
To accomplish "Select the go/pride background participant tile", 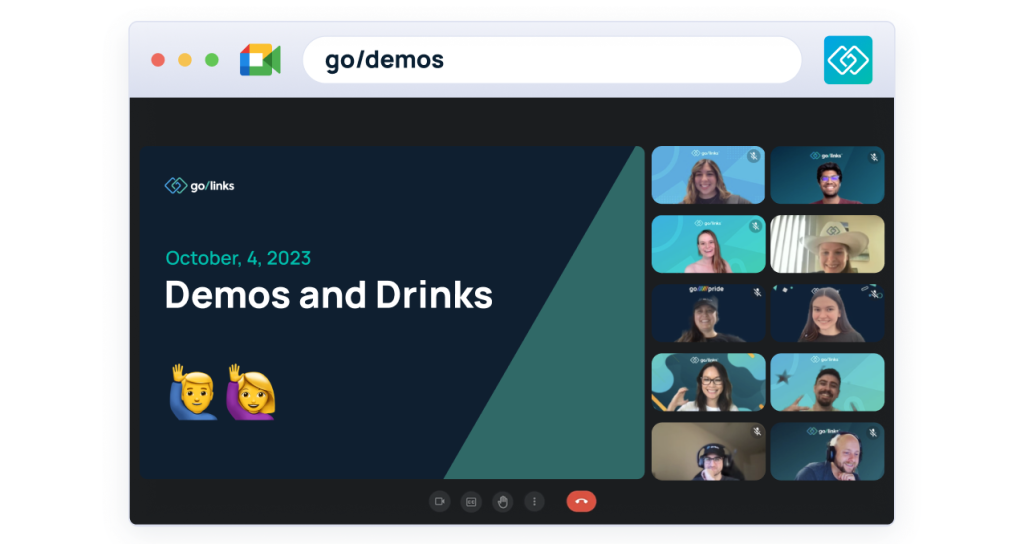I will pos(709,313).
